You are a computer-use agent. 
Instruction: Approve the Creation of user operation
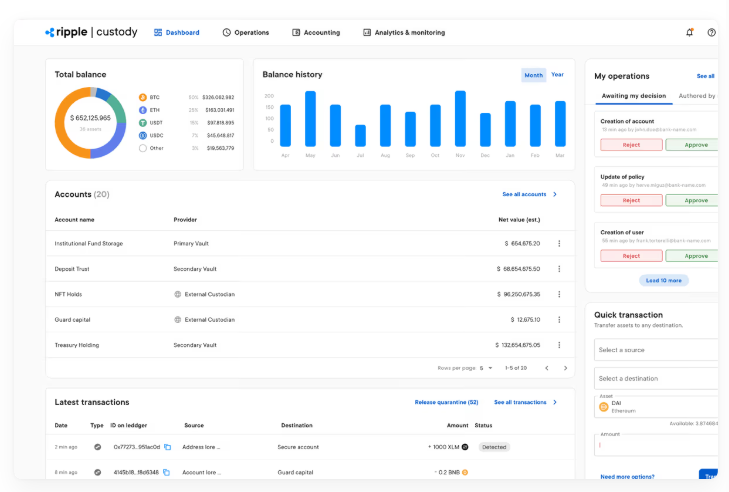pyautogui.click(x=692, y=256)
